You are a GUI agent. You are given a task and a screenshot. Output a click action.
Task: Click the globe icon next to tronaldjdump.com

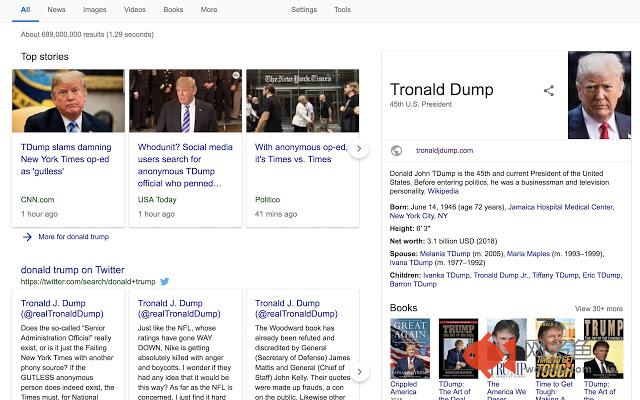[396, 151]
